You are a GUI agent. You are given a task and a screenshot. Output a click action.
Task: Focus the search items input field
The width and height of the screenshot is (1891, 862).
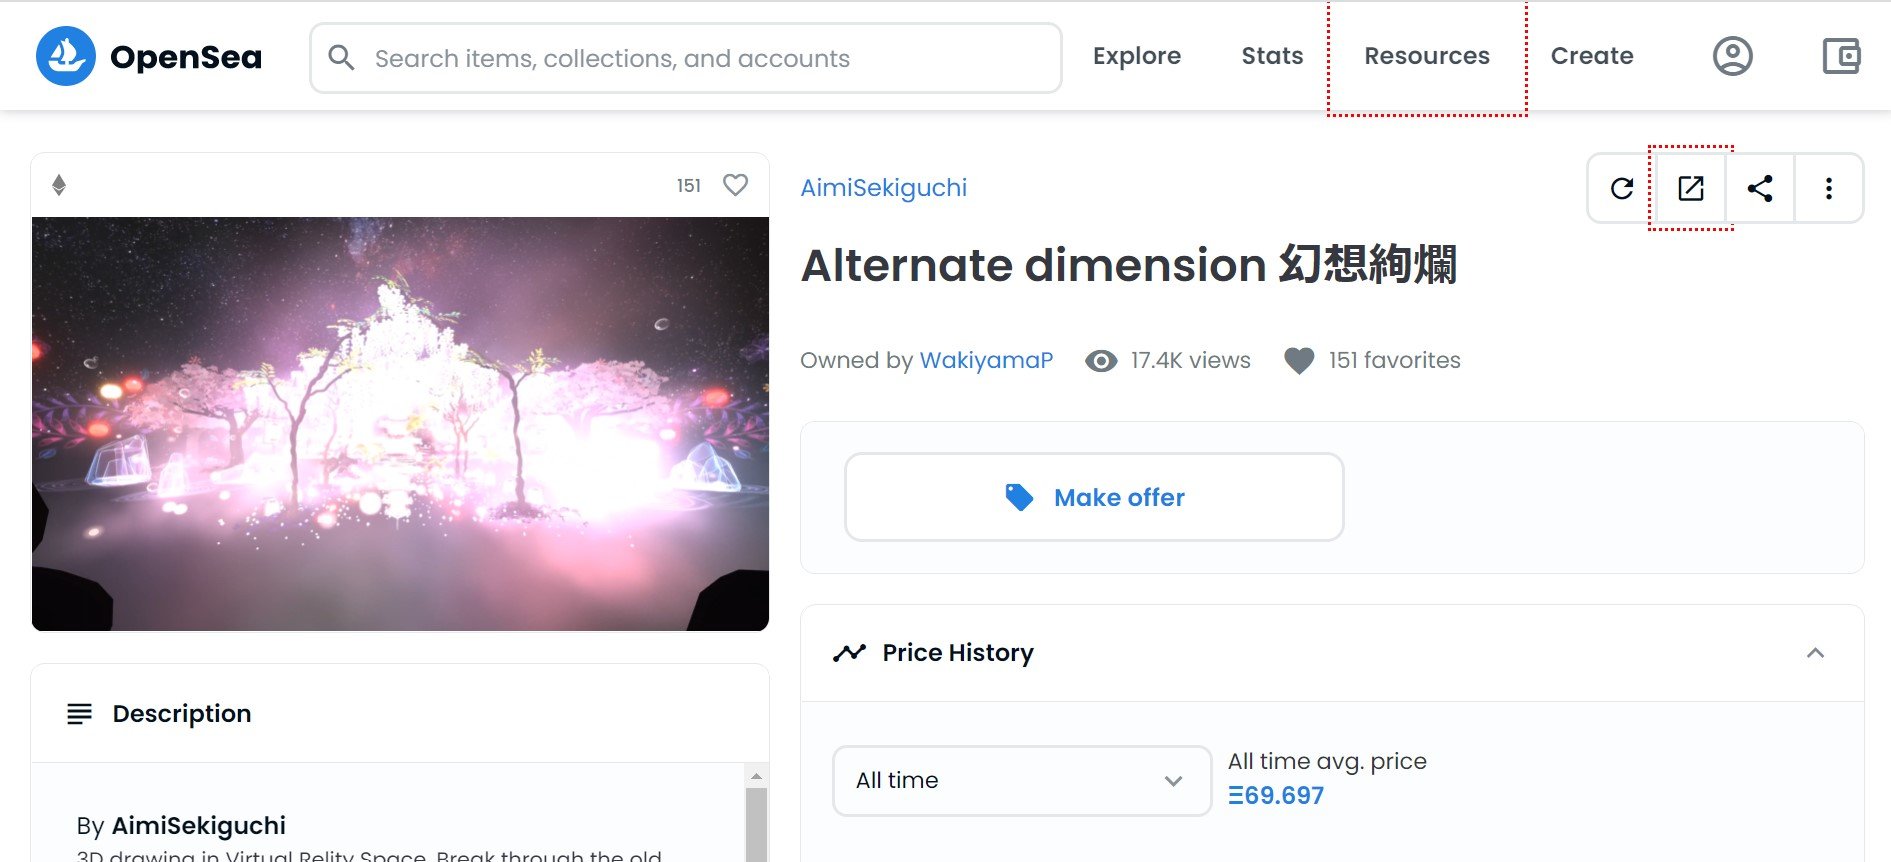click(686, 58)
